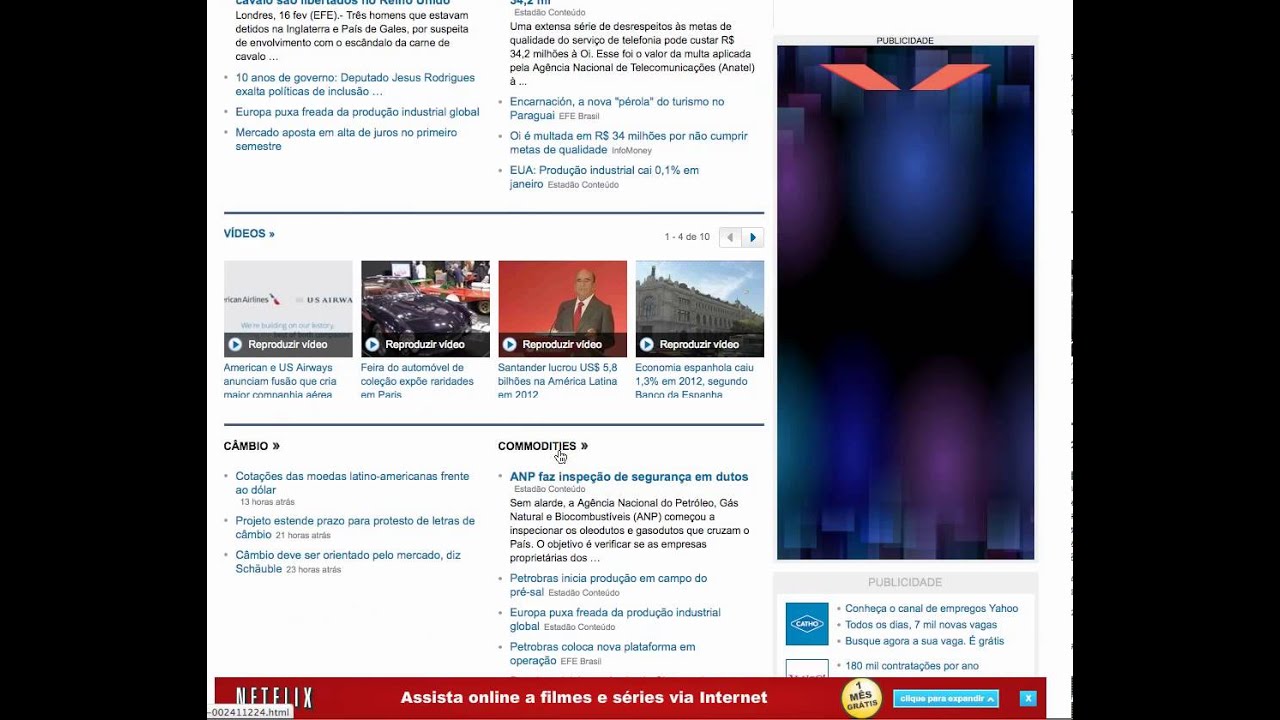Open the COMMODITIES section heading
The height and width of the screenshot is (720, 1280).
click(x=543, y=446)
